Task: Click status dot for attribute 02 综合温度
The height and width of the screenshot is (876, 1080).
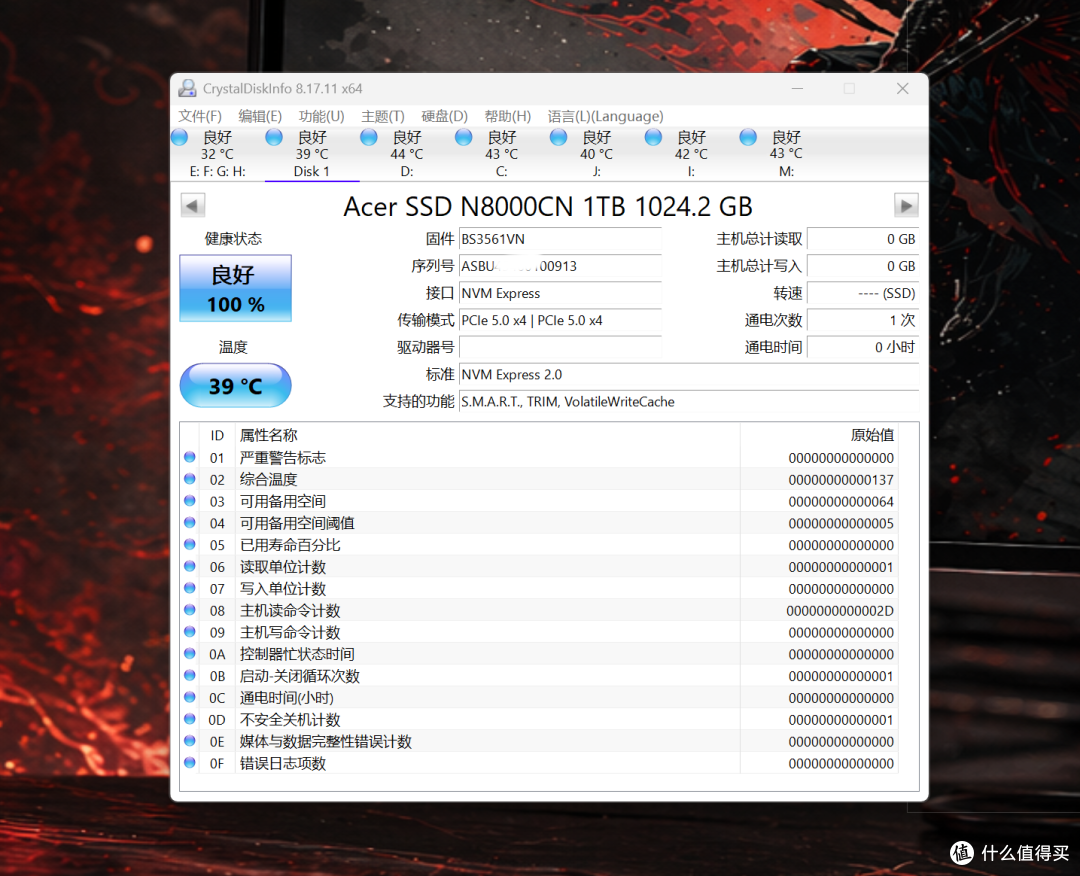Action: (x=190, y=479)
